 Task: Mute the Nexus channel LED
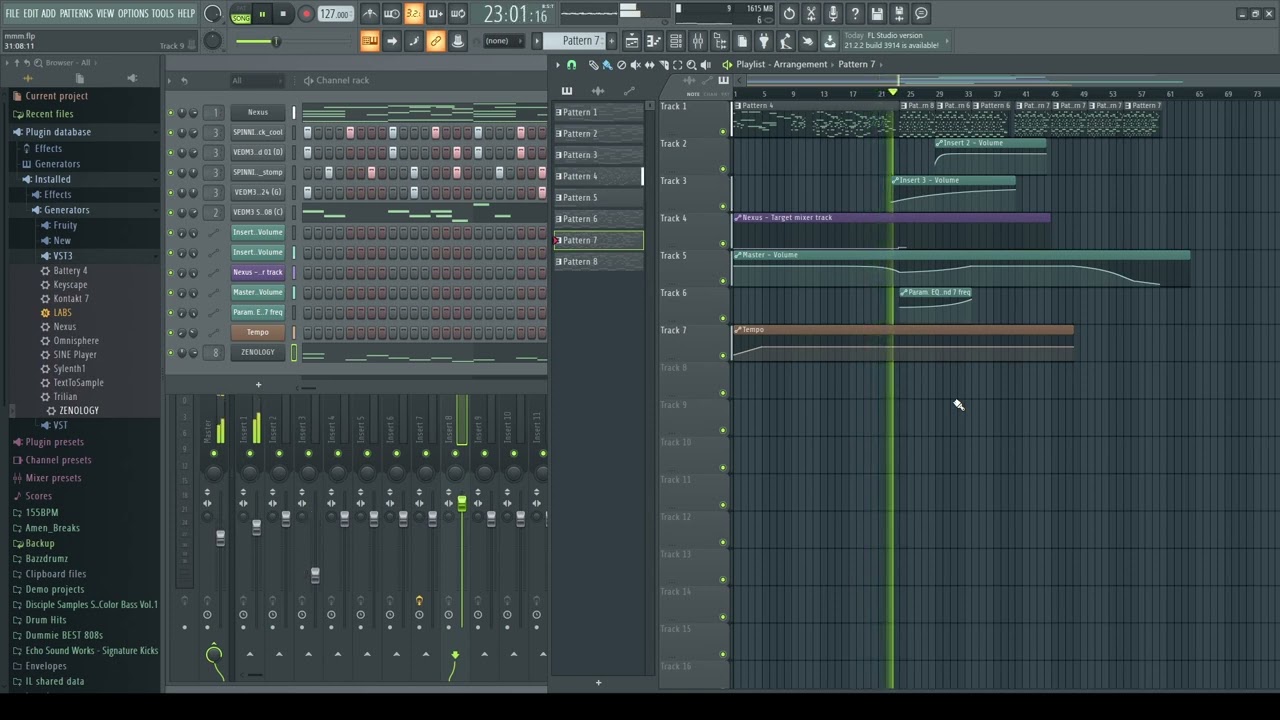(x=170, y=112)
